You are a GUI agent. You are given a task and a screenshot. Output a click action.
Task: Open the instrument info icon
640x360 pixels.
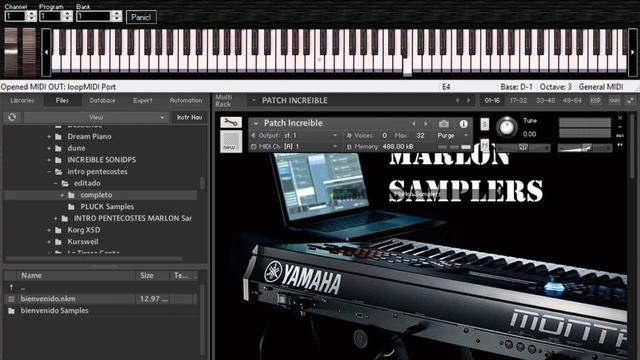coord(463,123)
